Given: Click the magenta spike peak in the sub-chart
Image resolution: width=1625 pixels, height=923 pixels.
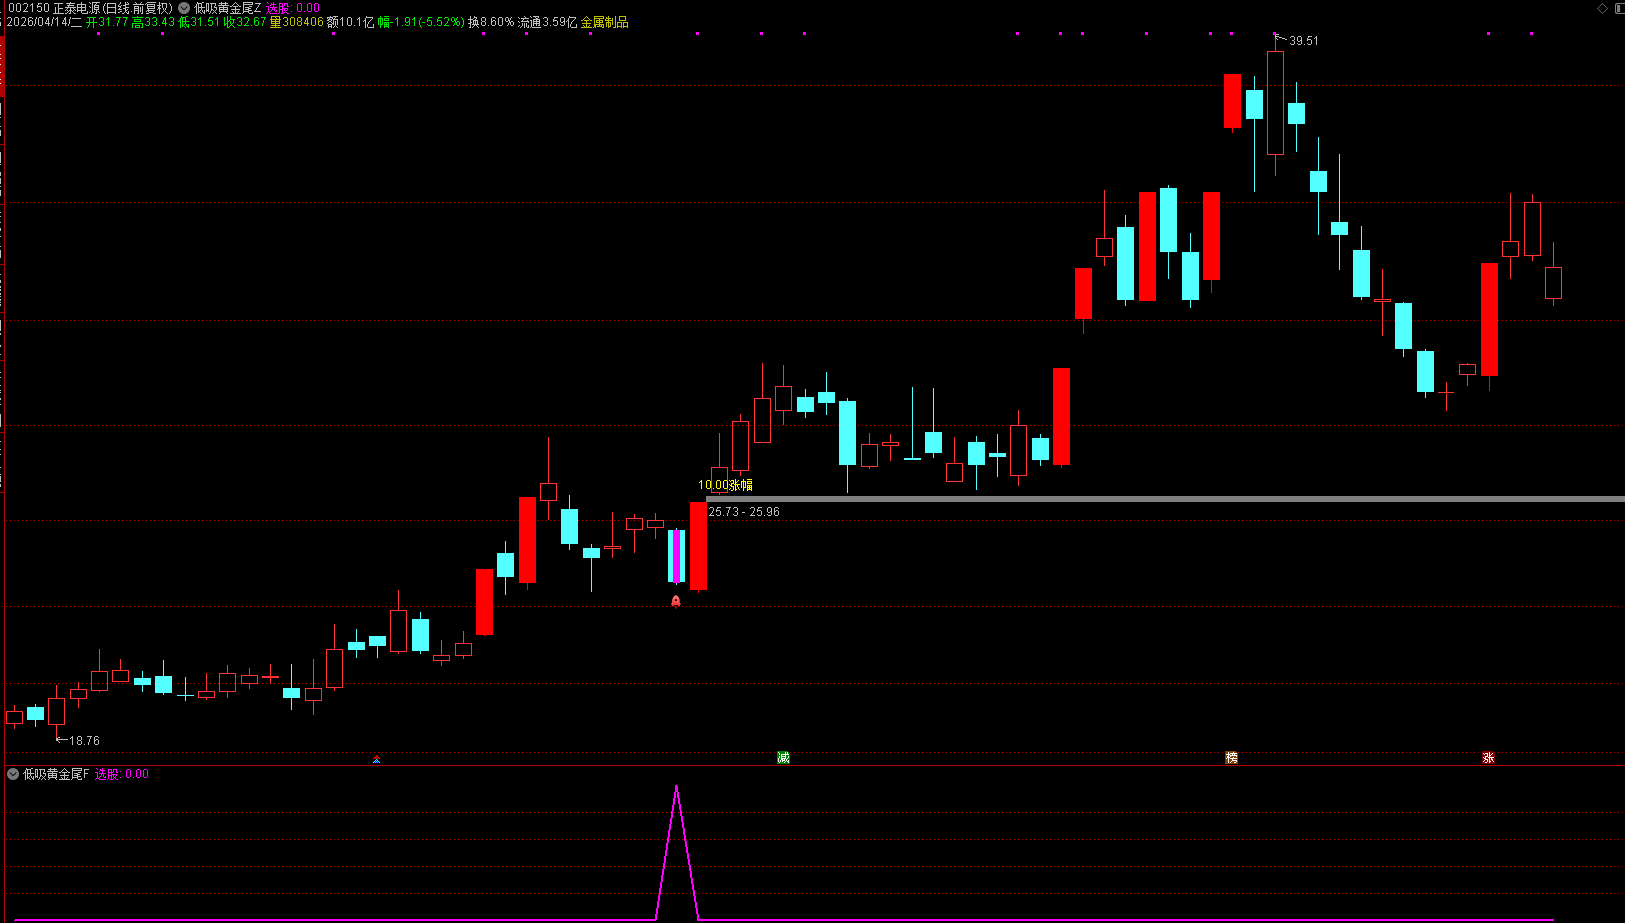Looking at the screenshot, I should (x=677, y=788).
